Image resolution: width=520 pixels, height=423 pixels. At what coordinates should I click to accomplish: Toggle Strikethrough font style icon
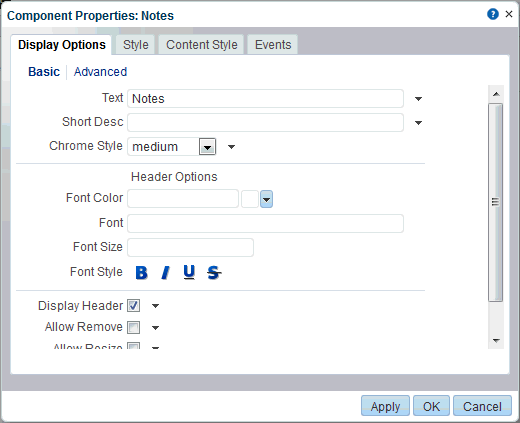[x=214, y=273]
